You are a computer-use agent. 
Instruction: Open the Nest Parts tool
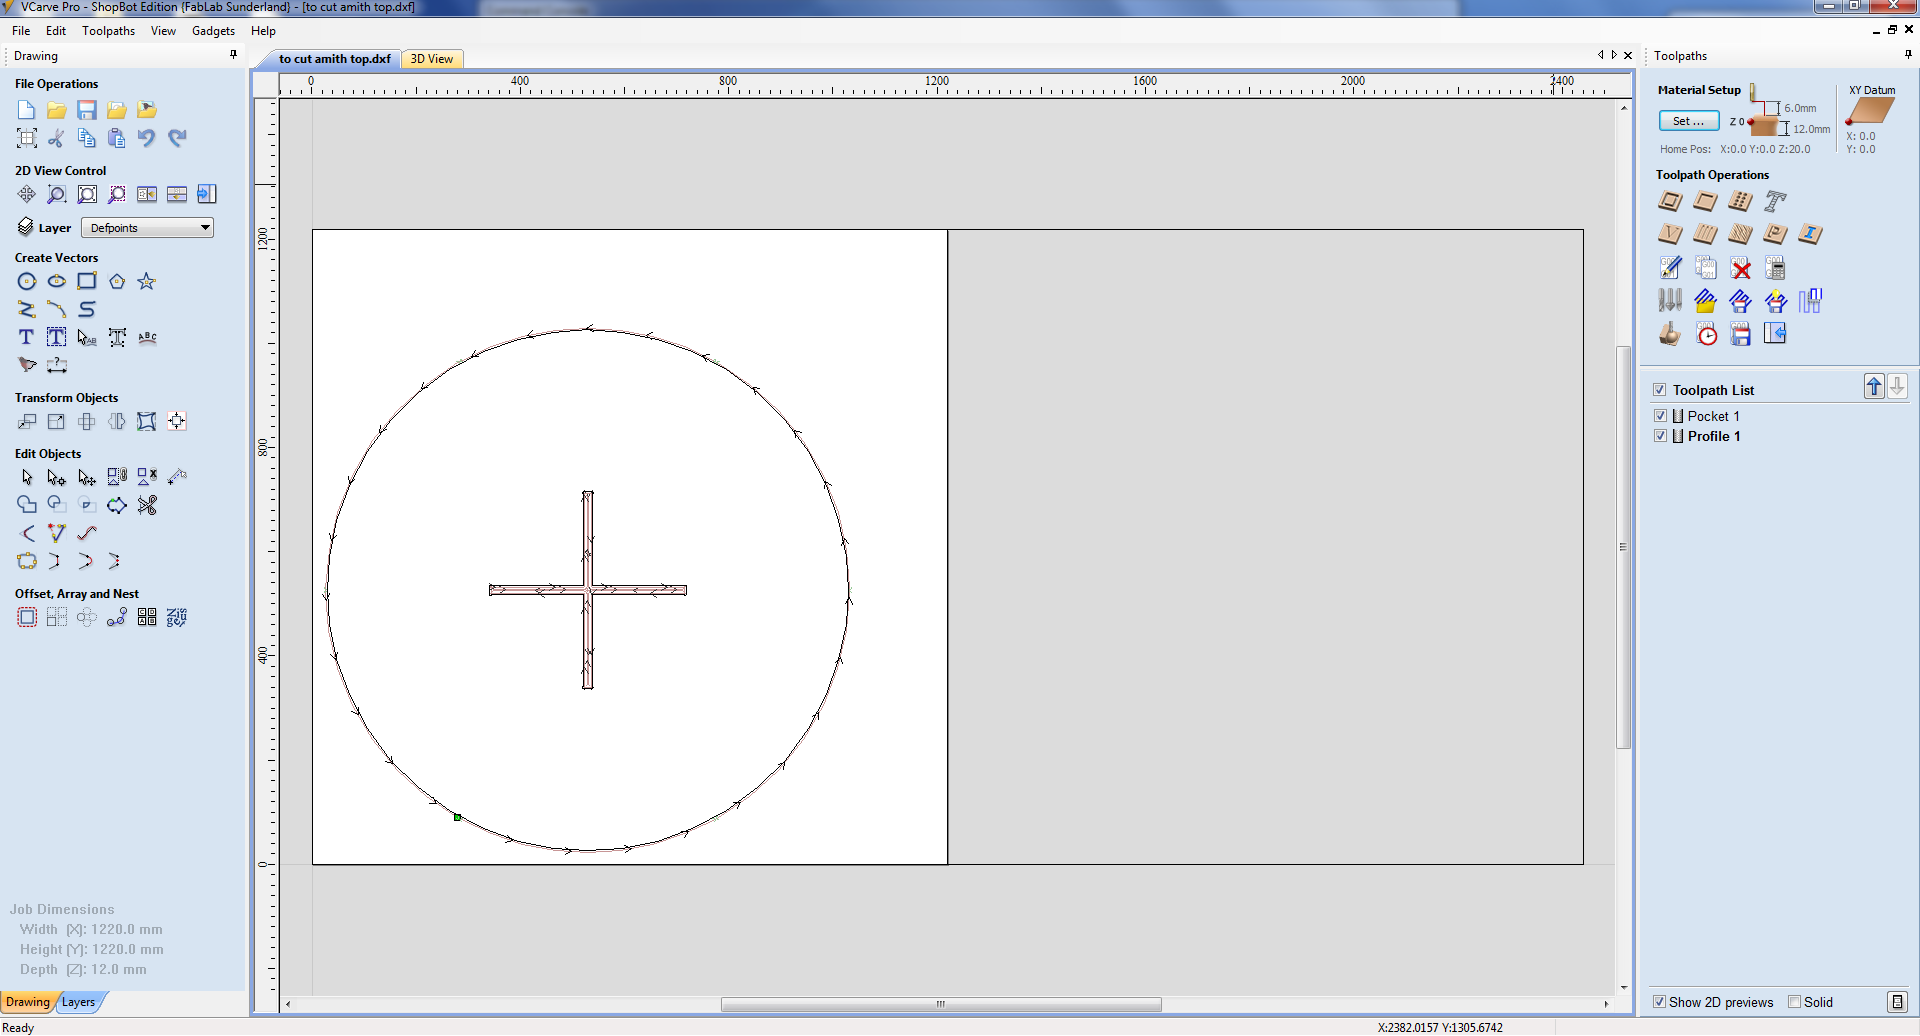tap(177, 617)
